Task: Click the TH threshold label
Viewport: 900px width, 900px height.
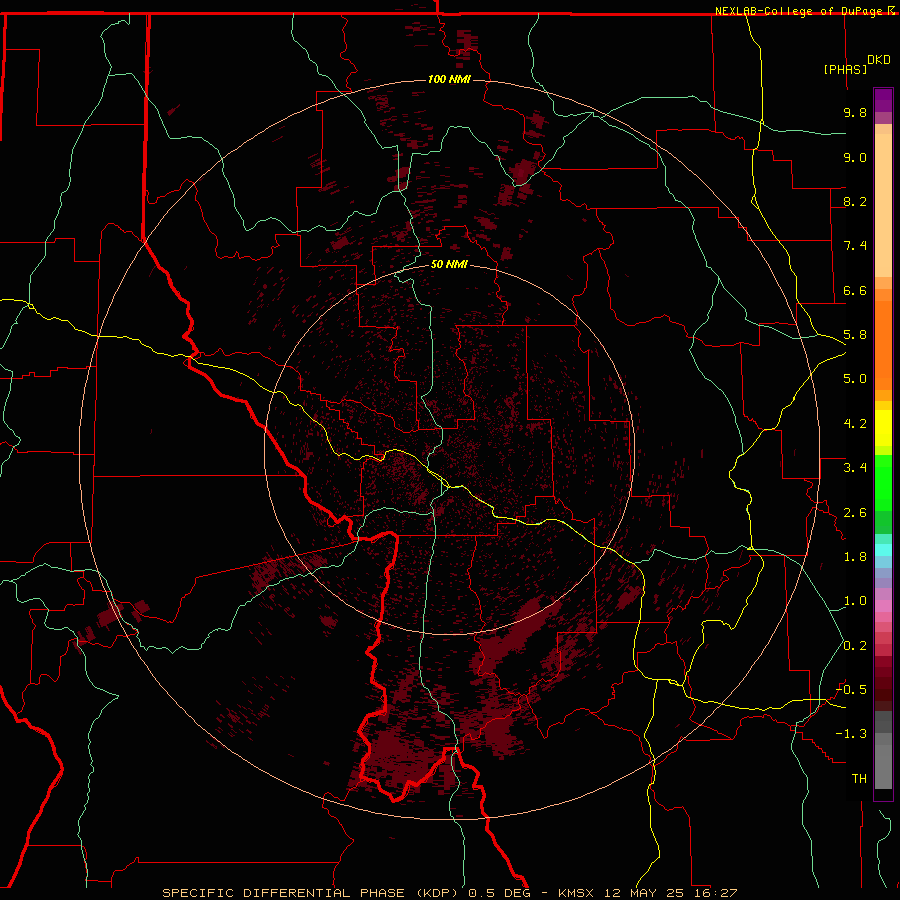Action: (859, 779)
